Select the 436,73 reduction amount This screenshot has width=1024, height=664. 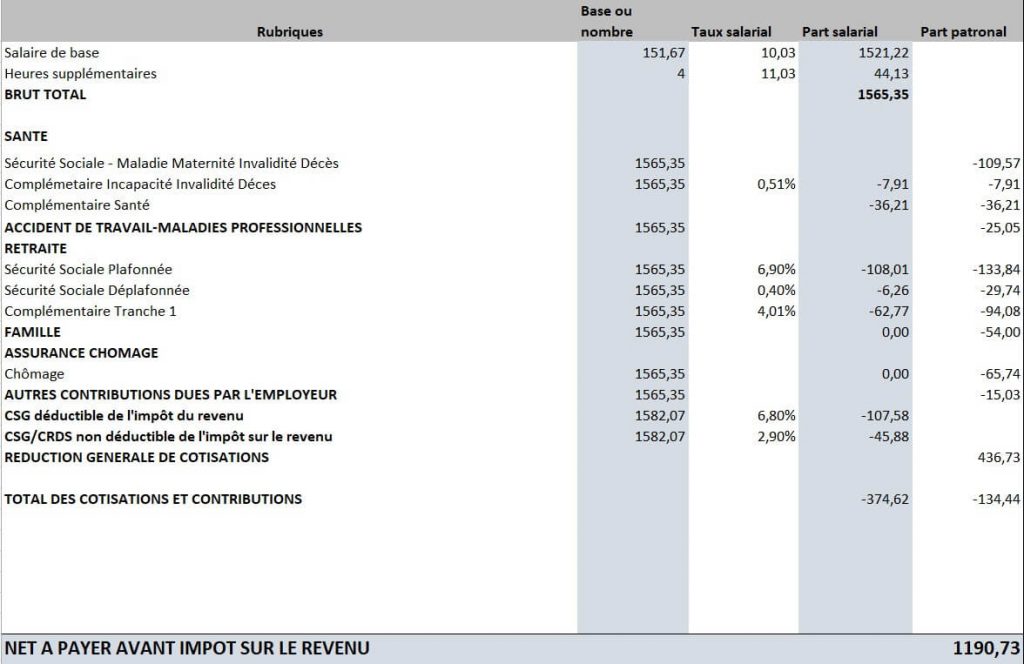pyautogui.click(x=999, y=458)
